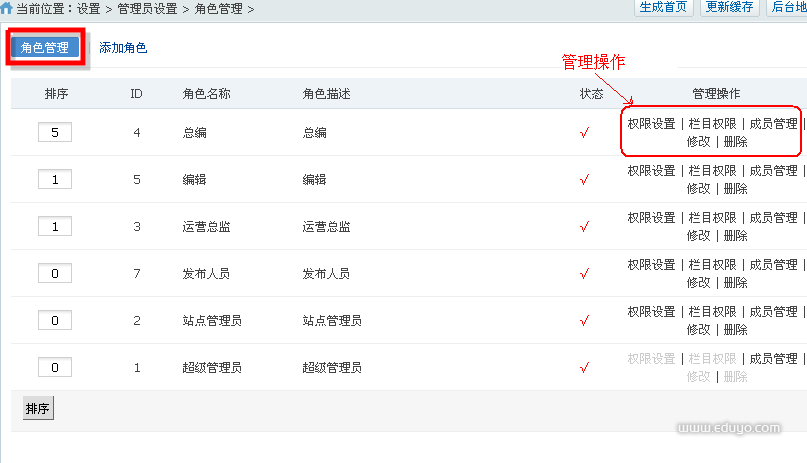Toggle status checkmark for 超级管理员 role

tap(585, 368)
